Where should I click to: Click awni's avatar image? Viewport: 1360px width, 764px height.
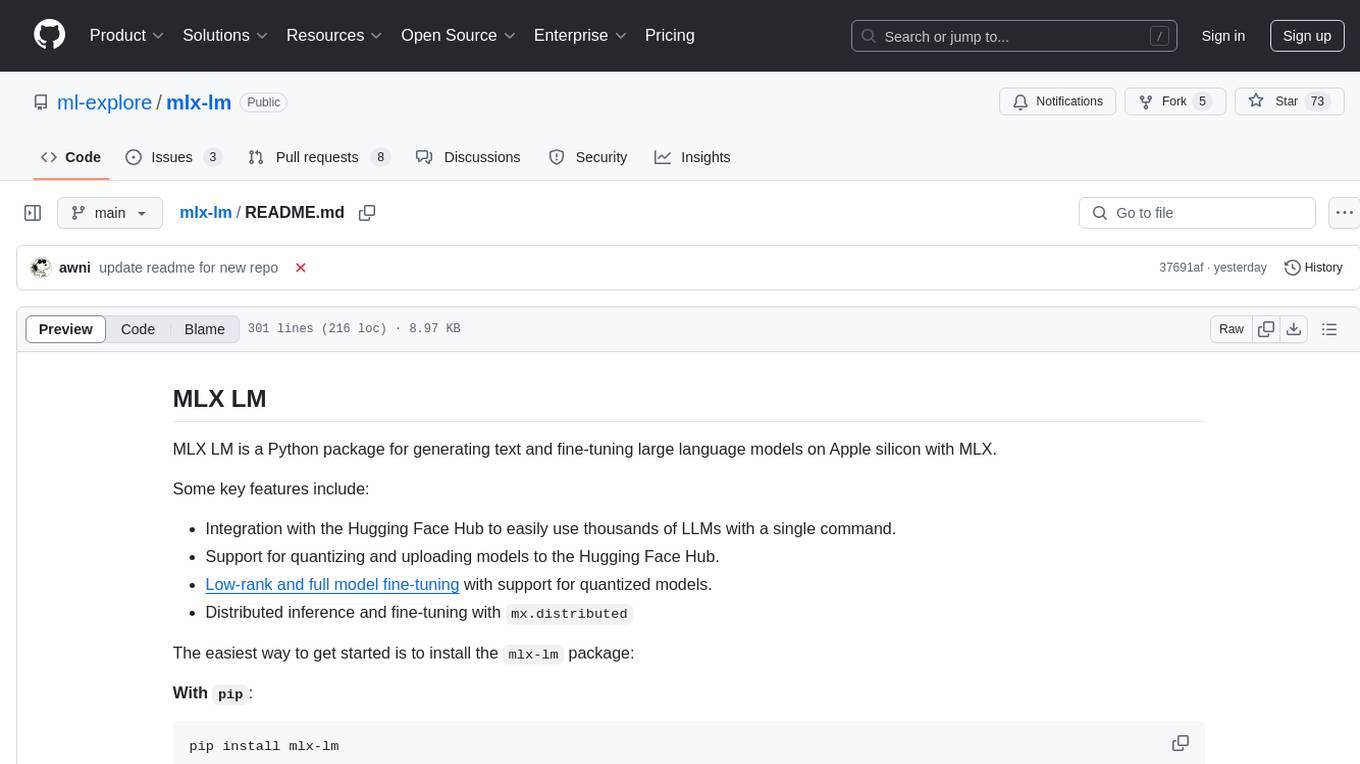(x=41, y=267)
